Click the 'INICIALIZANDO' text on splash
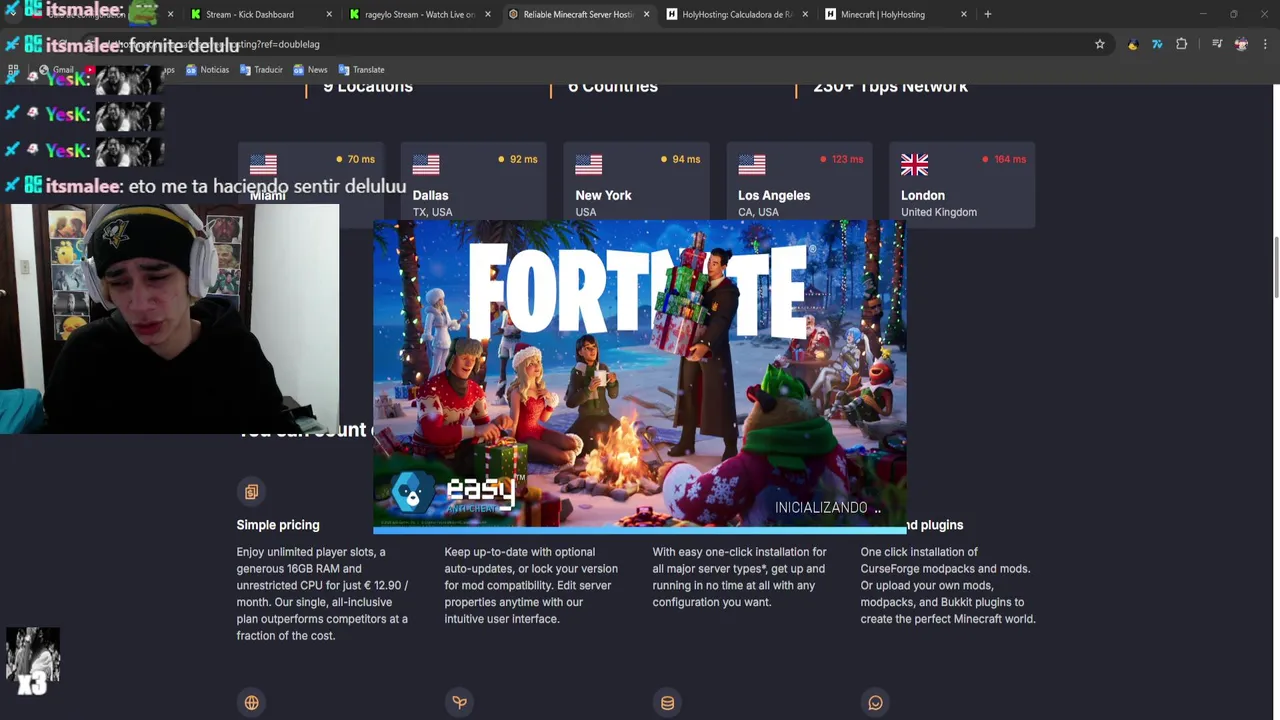 pos(821,508)
